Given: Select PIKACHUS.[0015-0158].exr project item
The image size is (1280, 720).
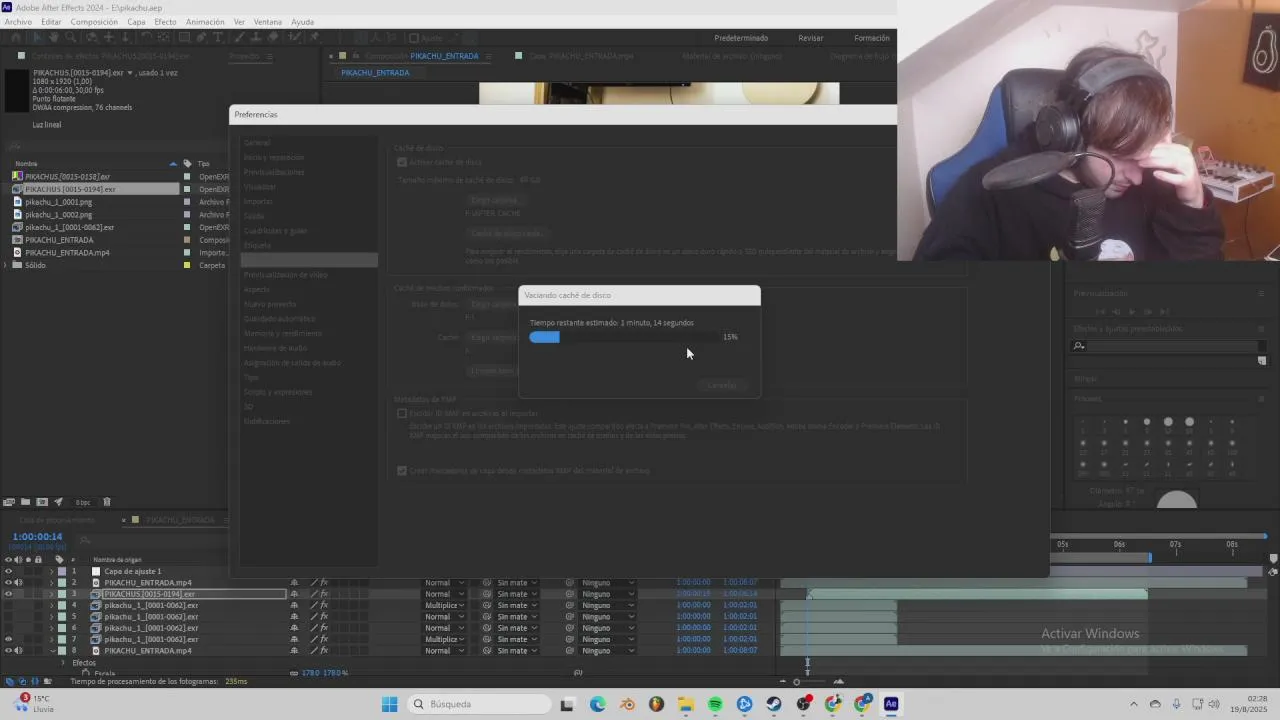Looking at the screenshot, I should [x=68, y=177].
